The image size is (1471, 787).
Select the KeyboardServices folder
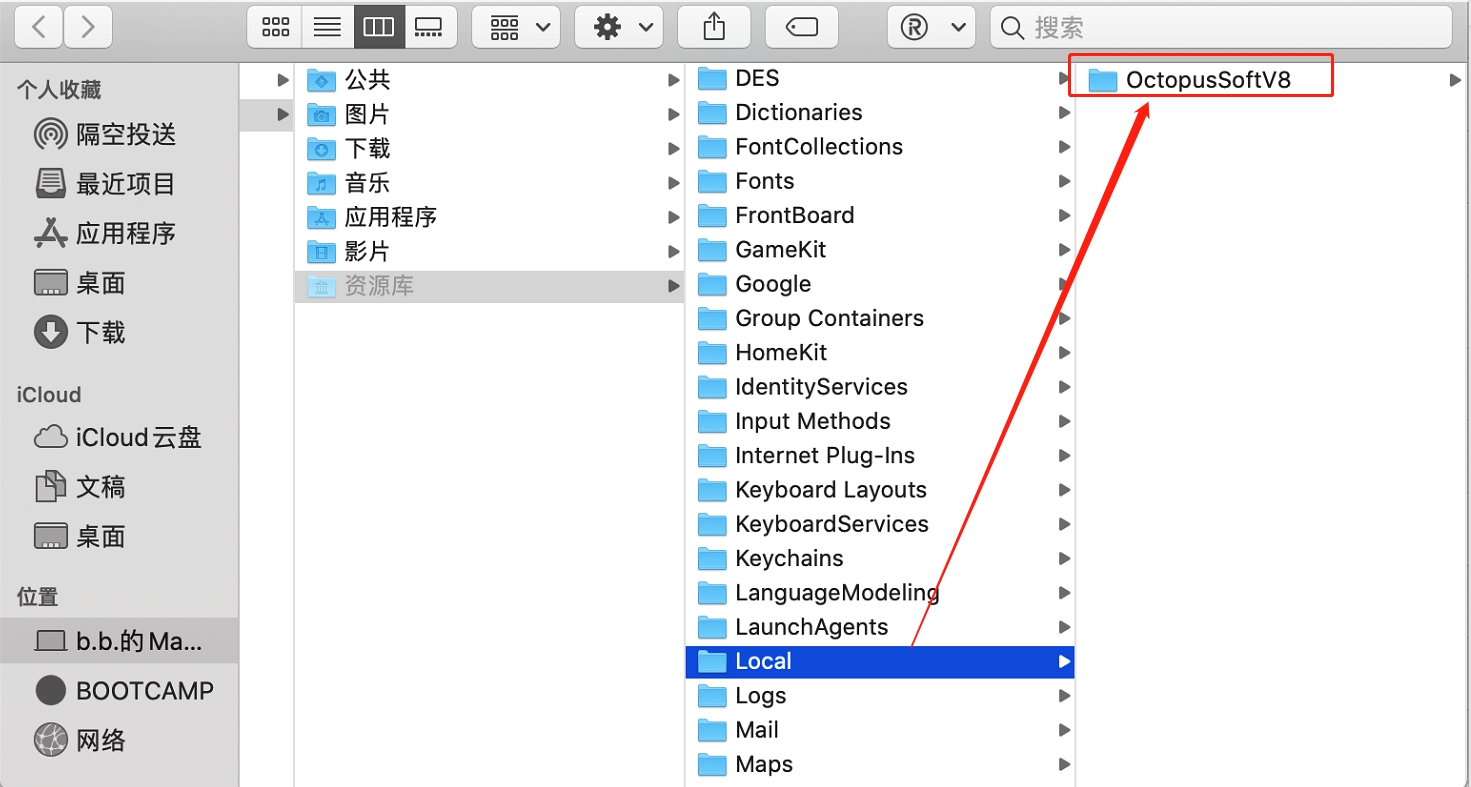[880, 524]
